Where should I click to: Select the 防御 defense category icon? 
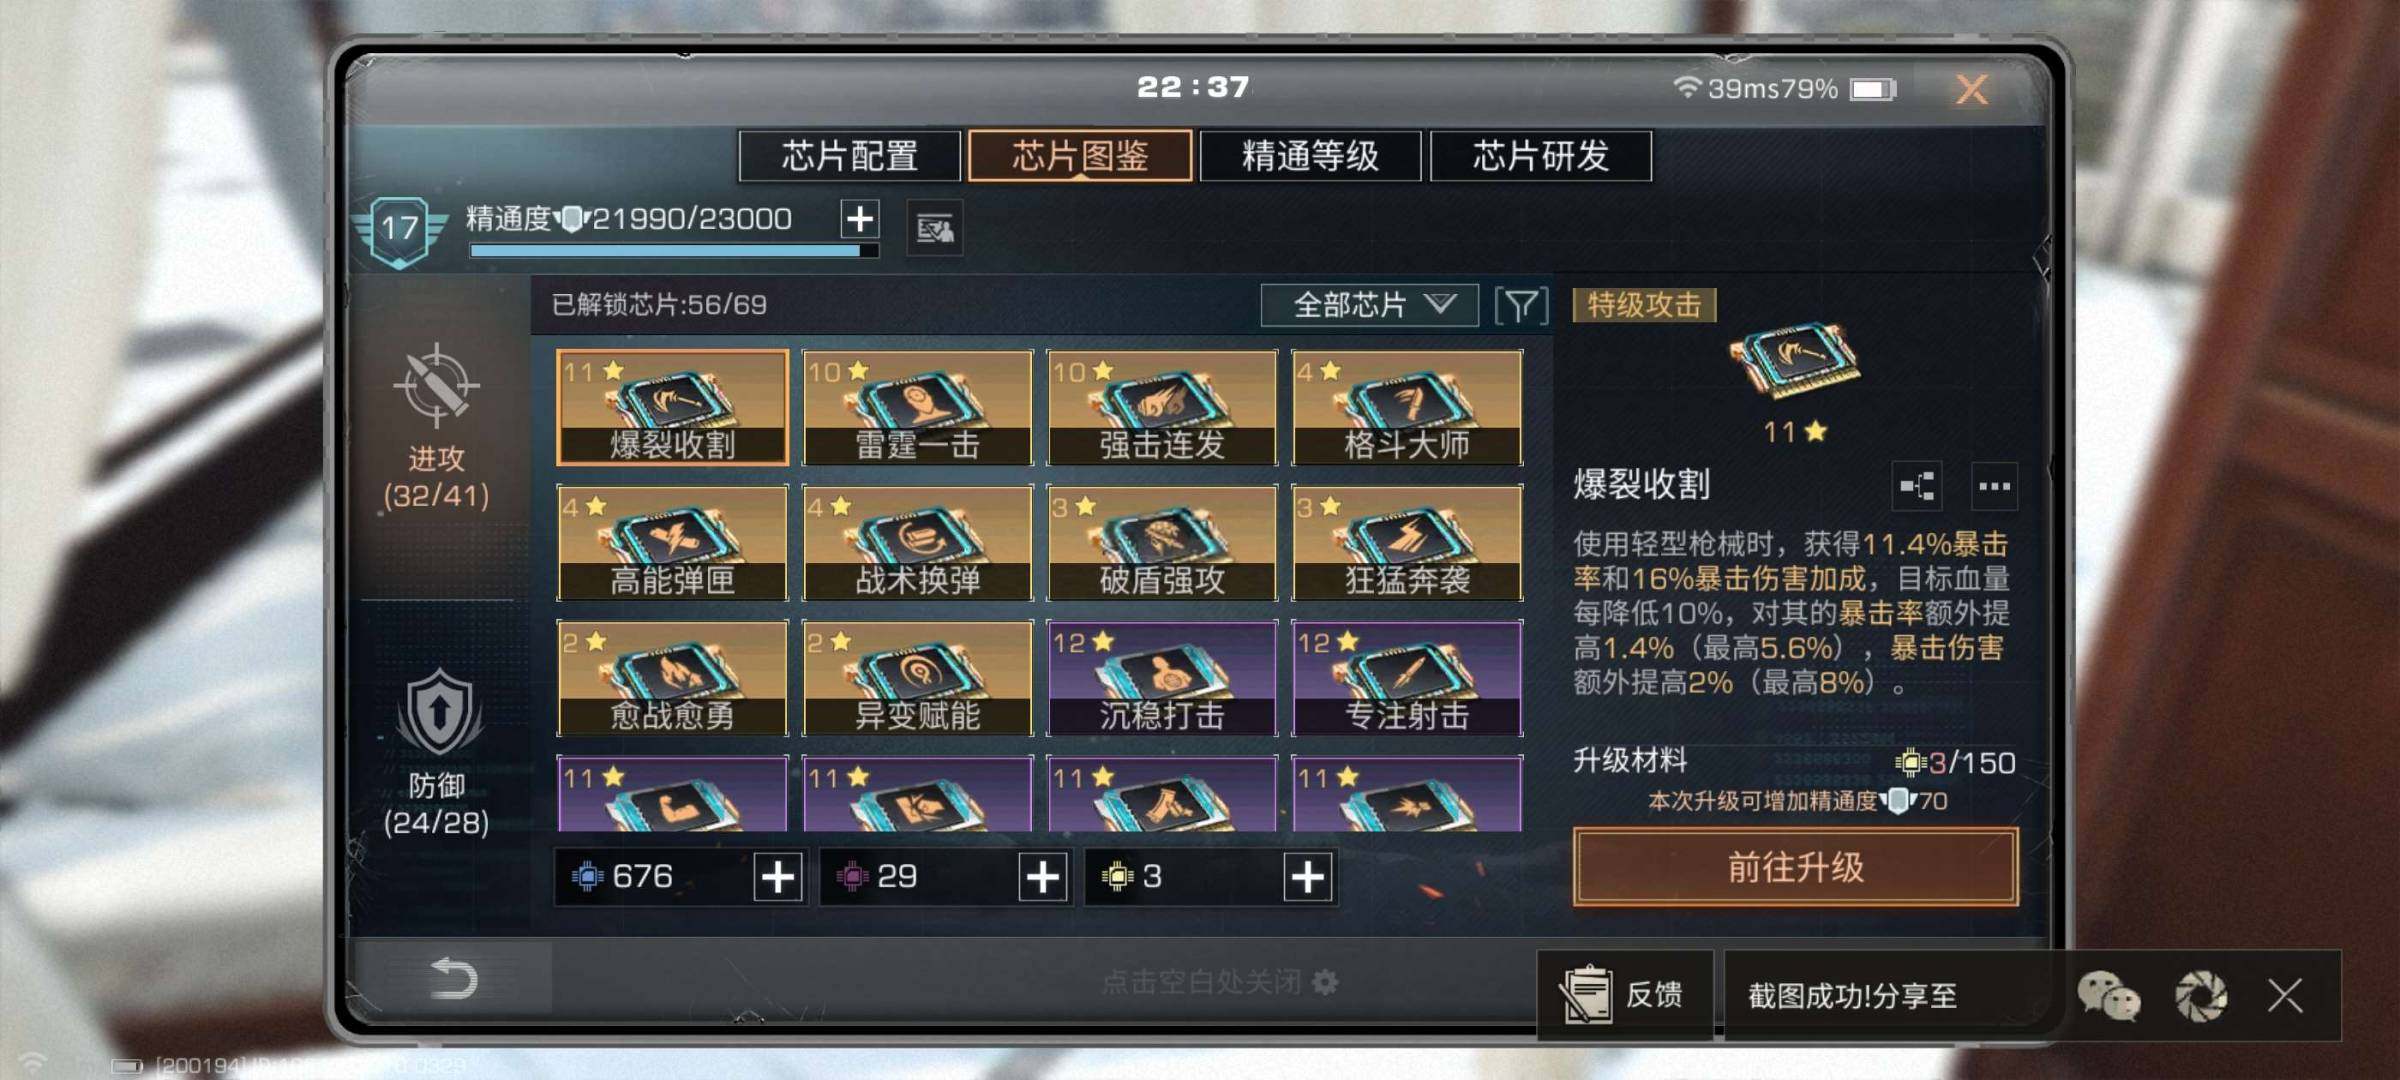(x=438, y=713)
